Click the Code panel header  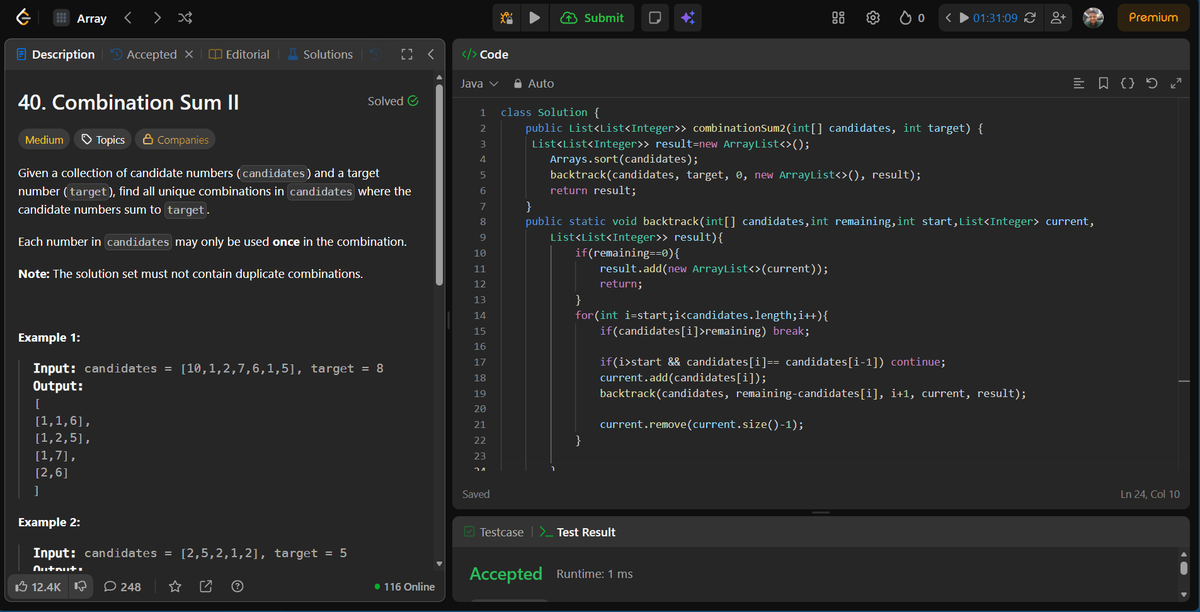coord(485,54)
